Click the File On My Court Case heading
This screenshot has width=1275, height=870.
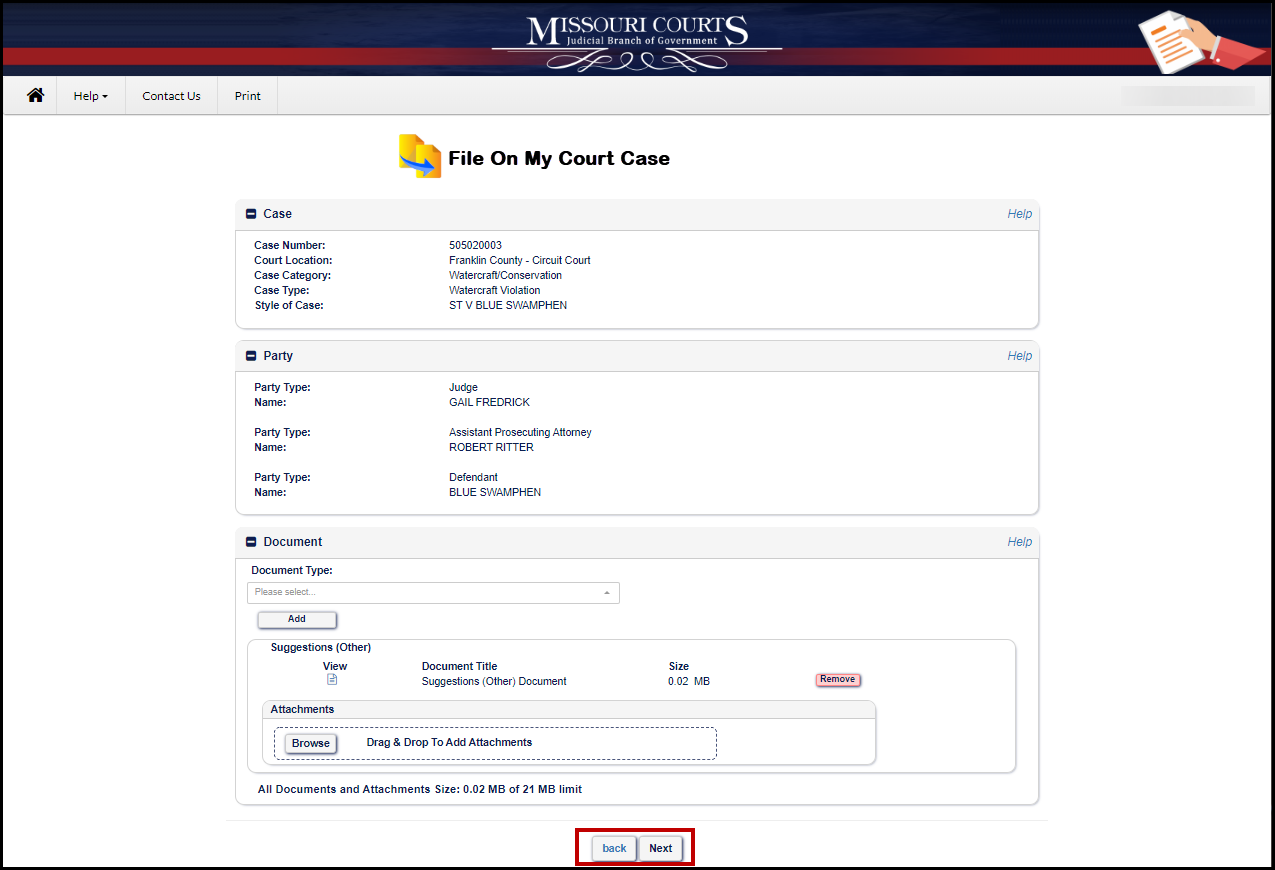coord(559,158)
